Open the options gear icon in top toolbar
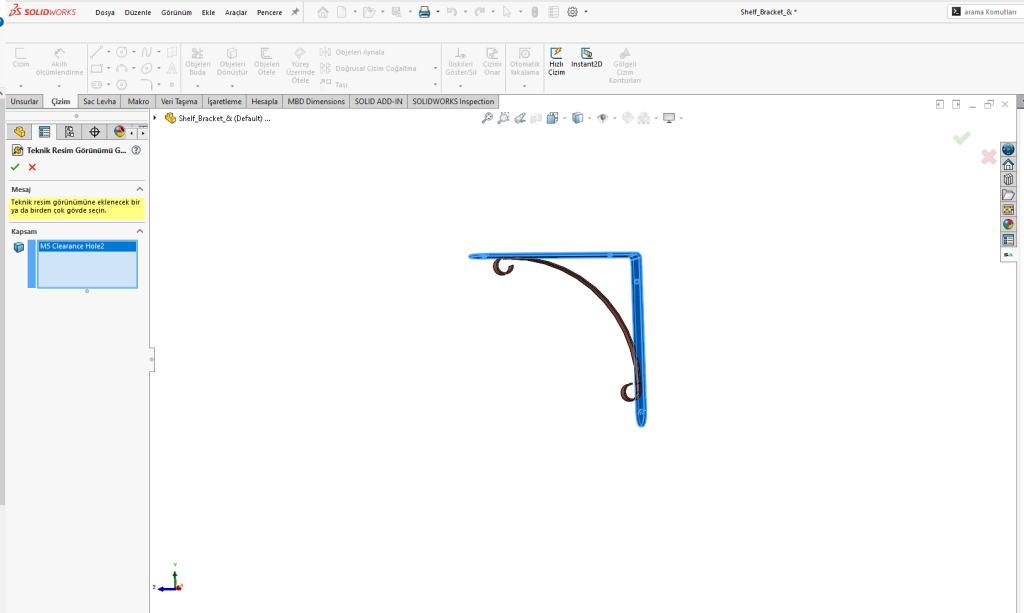This screenshot has width=1024, height=613. coord(572,12)
